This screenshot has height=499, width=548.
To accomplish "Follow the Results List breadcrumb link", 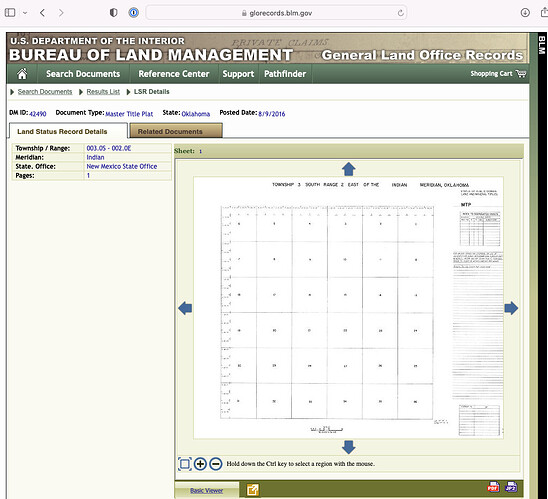I will tap(103, 92).
